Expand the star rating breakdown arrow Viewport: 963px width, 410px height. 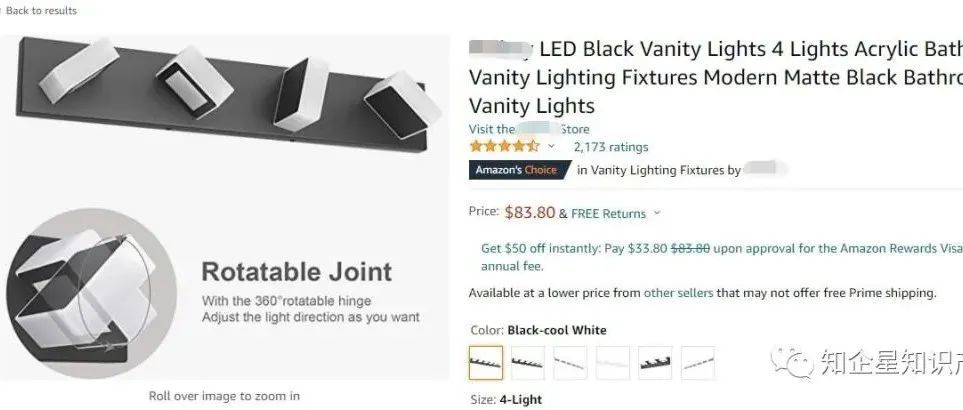coord(551,147)
